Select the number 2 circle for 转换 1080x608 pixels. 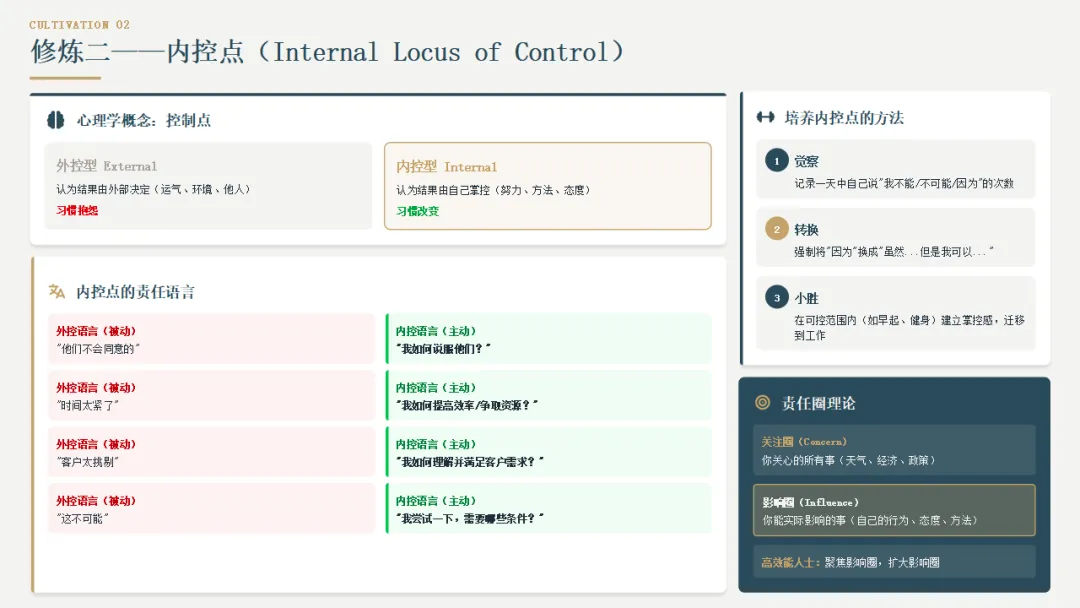click(x=777, y=229)
